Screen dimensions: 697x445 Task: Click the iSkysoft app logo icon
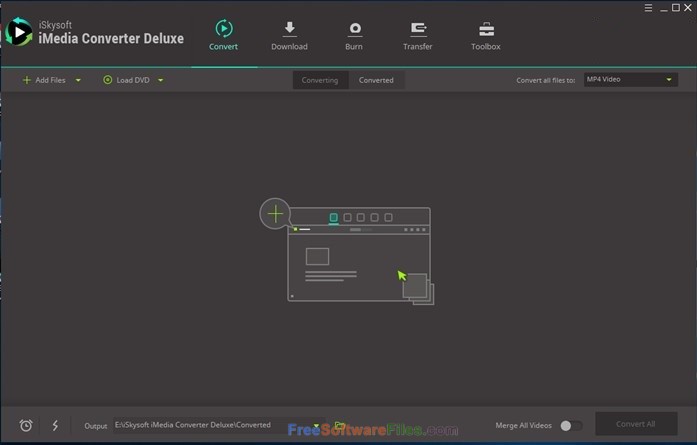18,32
